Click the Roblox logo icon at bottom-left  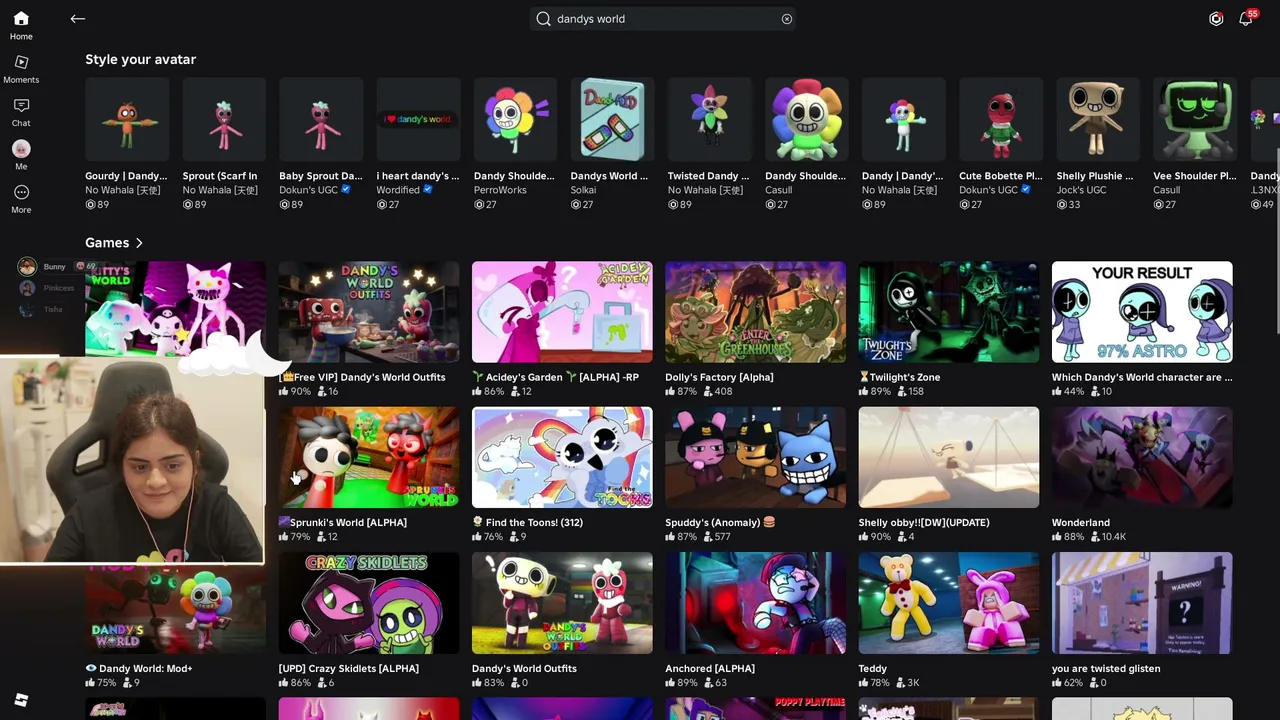(x=21, y=700)
